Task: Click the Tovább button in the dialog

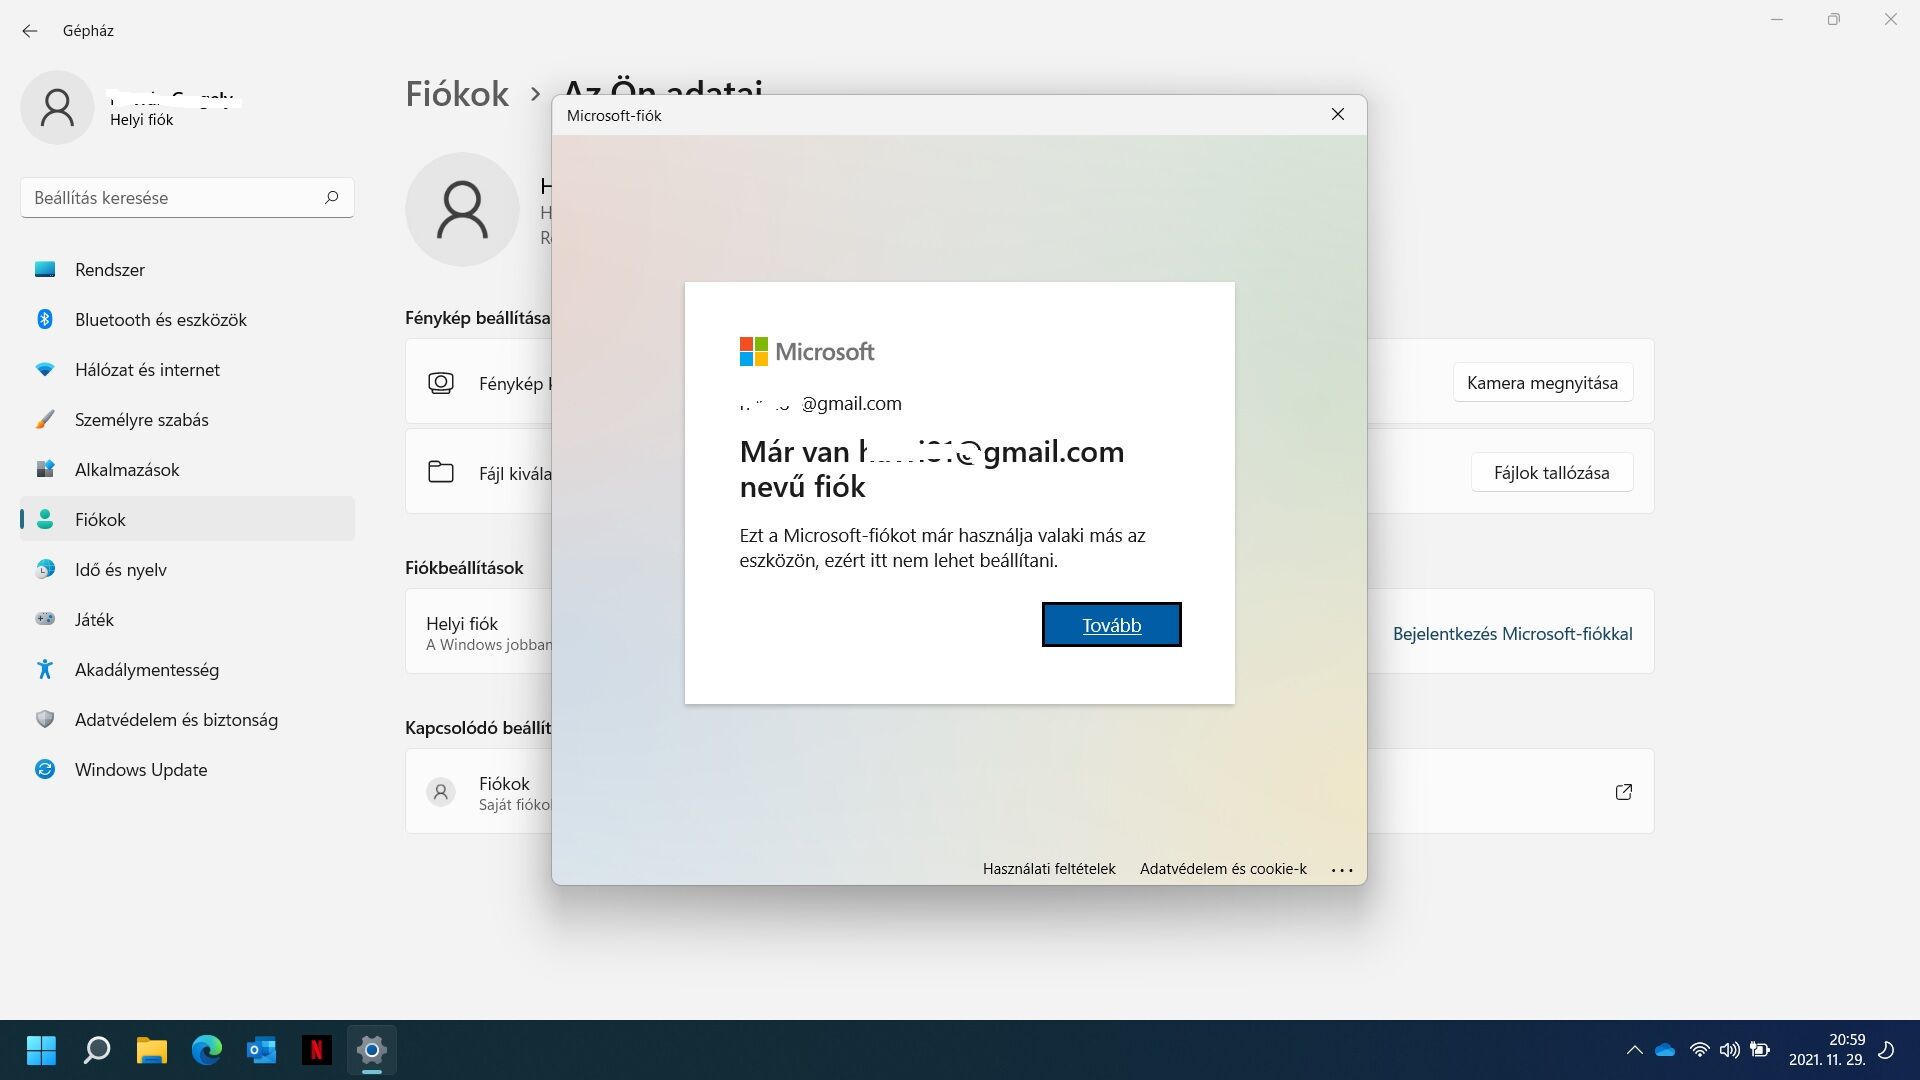Action: [1111, 625]
